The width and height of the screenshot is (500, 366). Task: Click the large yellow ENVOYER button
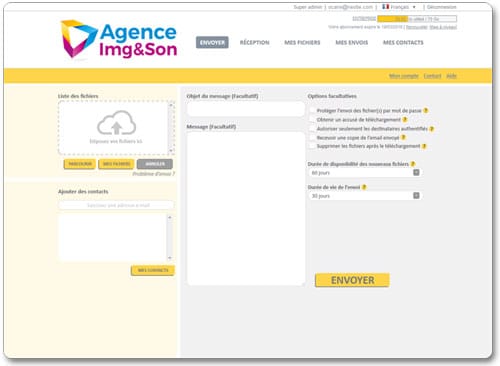tap(352, 280)
